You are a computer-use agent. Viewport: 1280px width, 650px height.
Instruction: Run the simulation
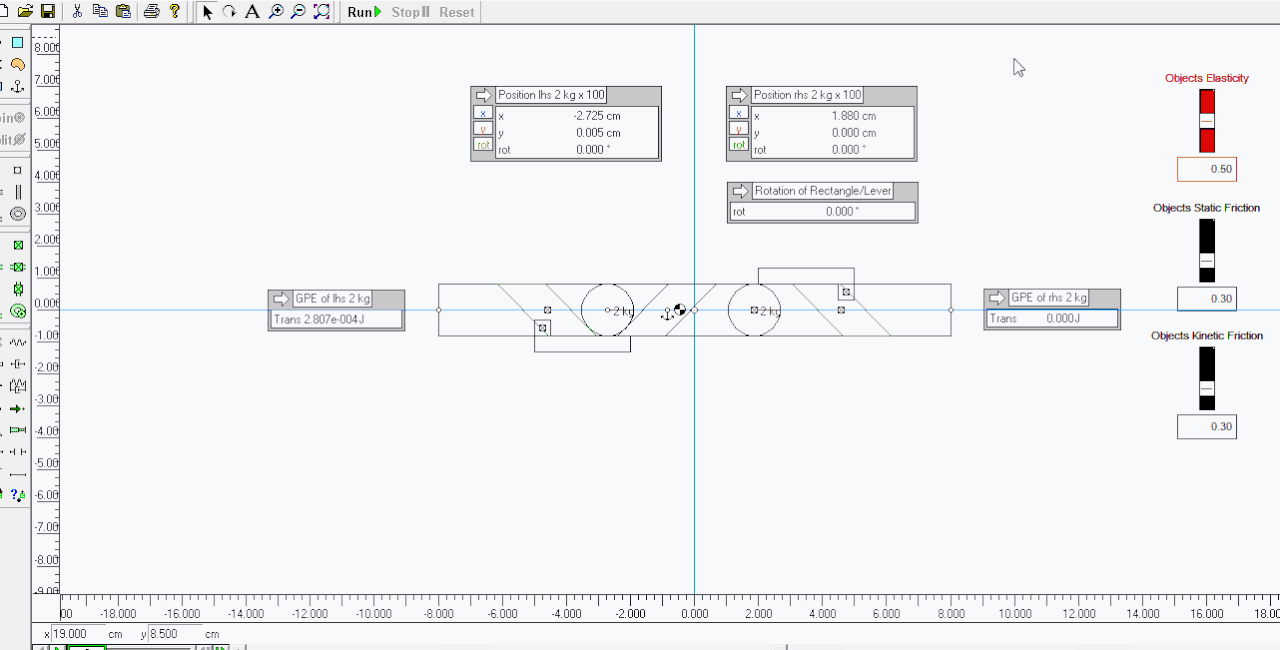[x=365, y=12]
